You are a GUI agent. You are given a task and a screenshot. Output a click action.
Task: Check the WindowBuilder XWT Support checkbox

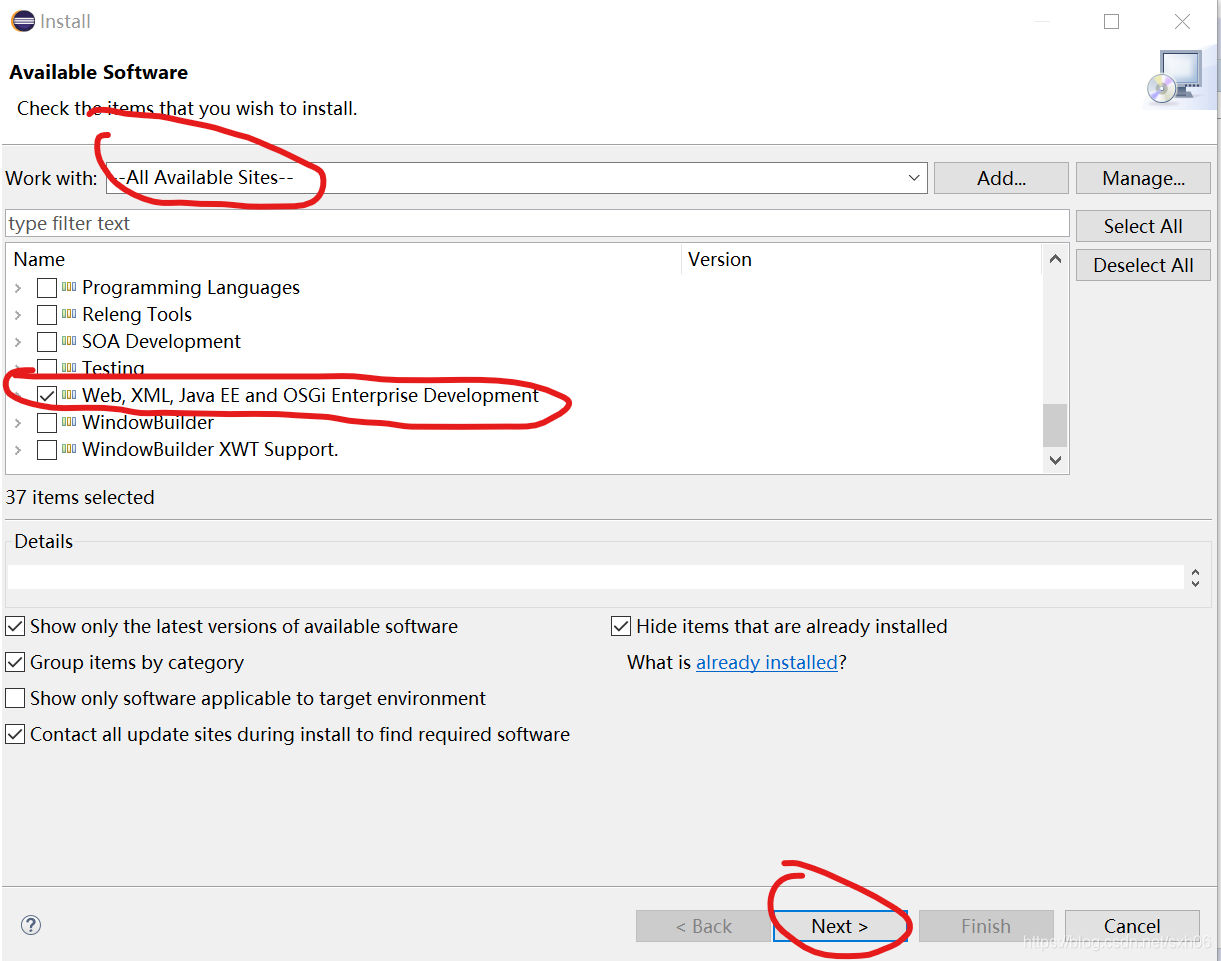point(47,450)
